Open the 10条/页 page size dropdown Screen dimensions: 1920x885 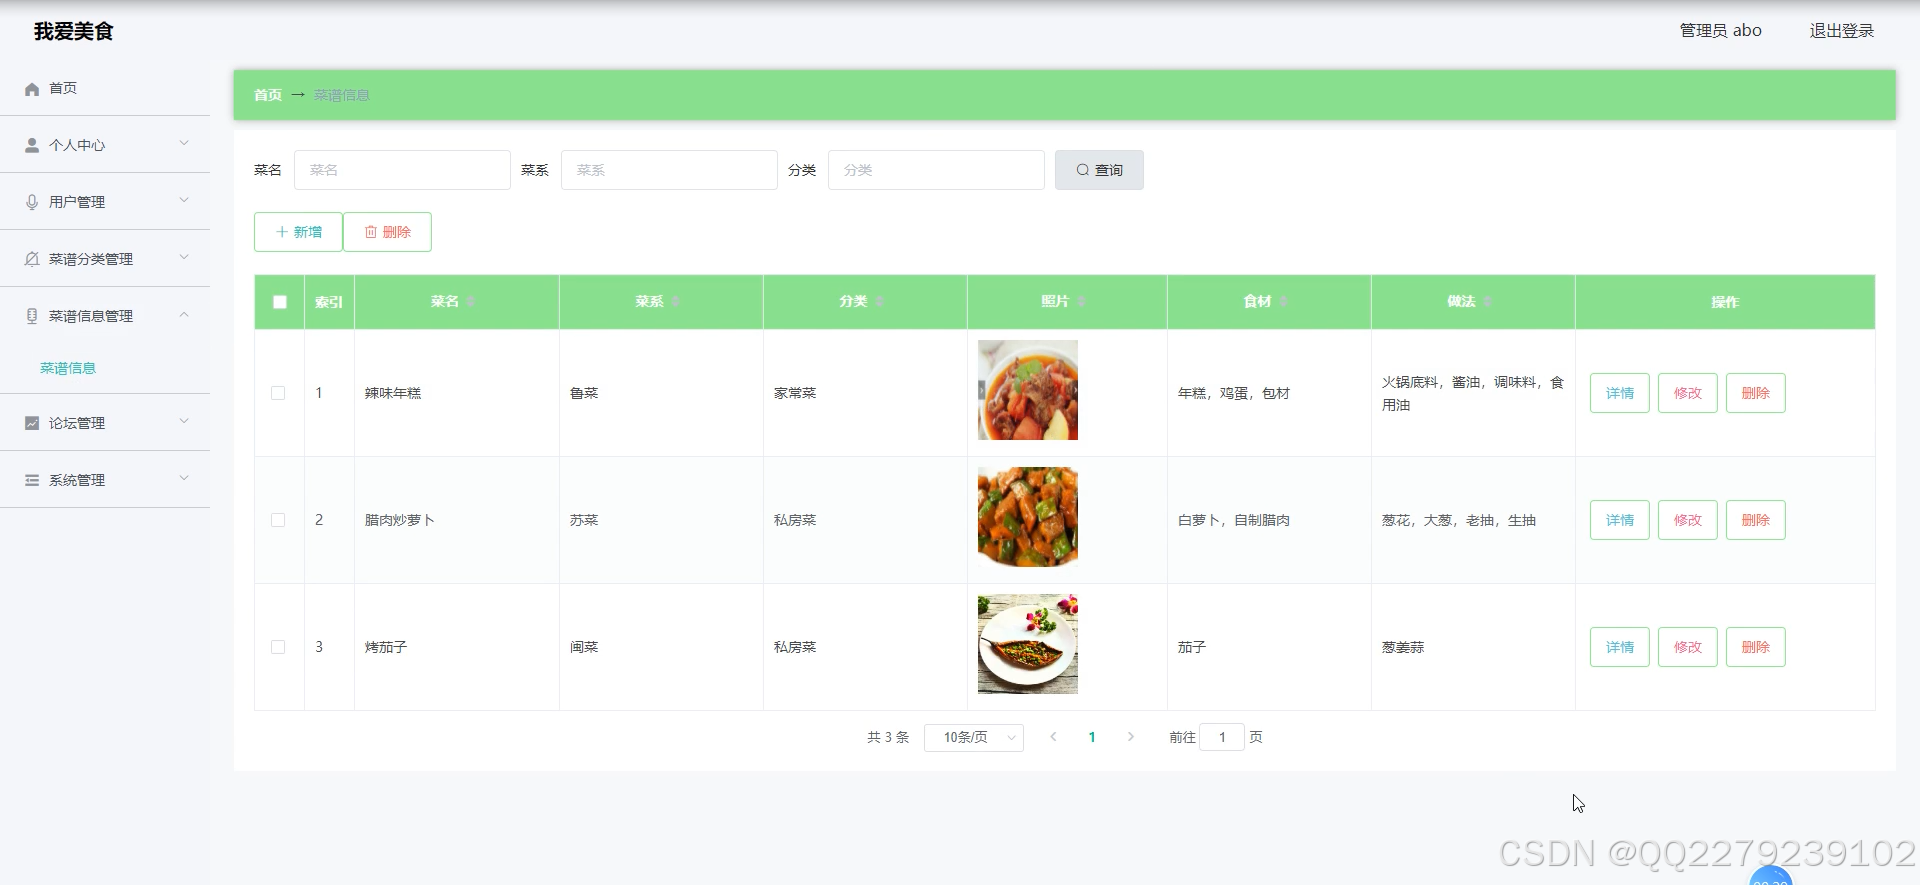click(973, 737)
